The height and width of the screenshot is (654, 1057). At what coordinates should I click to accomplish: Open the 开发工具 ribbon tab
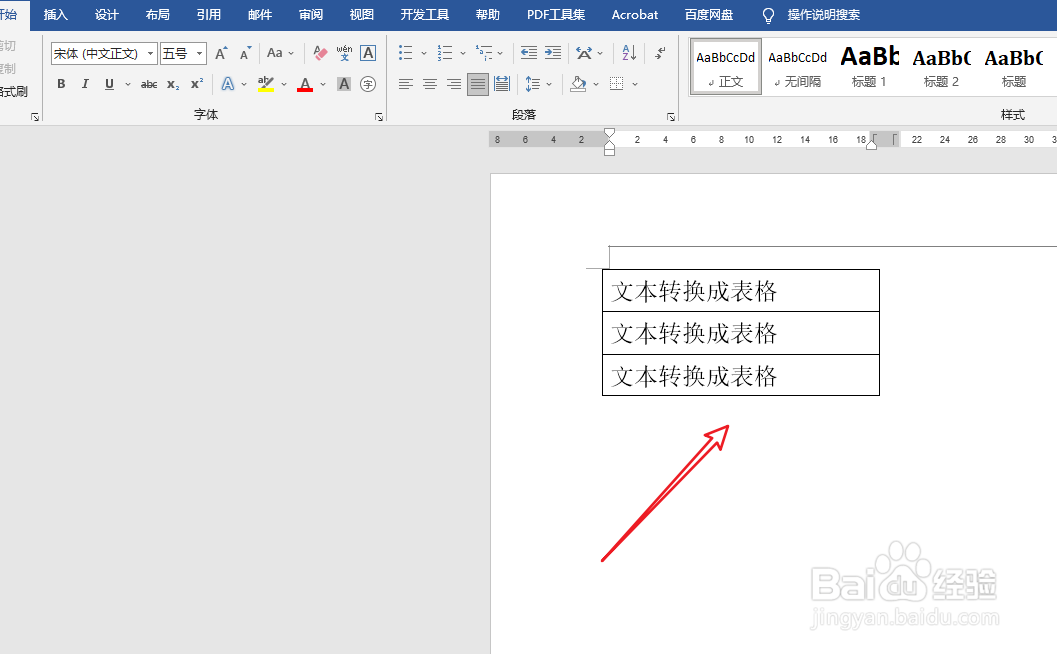[x=423, y=15]
